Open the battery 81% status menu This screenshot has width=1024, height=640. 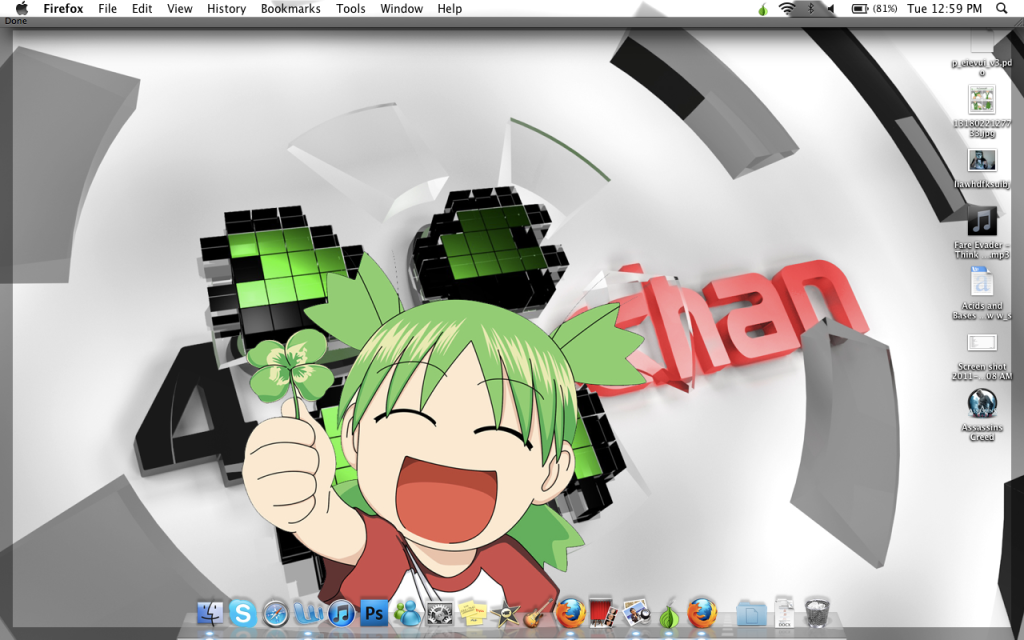(x=874, y=8)
